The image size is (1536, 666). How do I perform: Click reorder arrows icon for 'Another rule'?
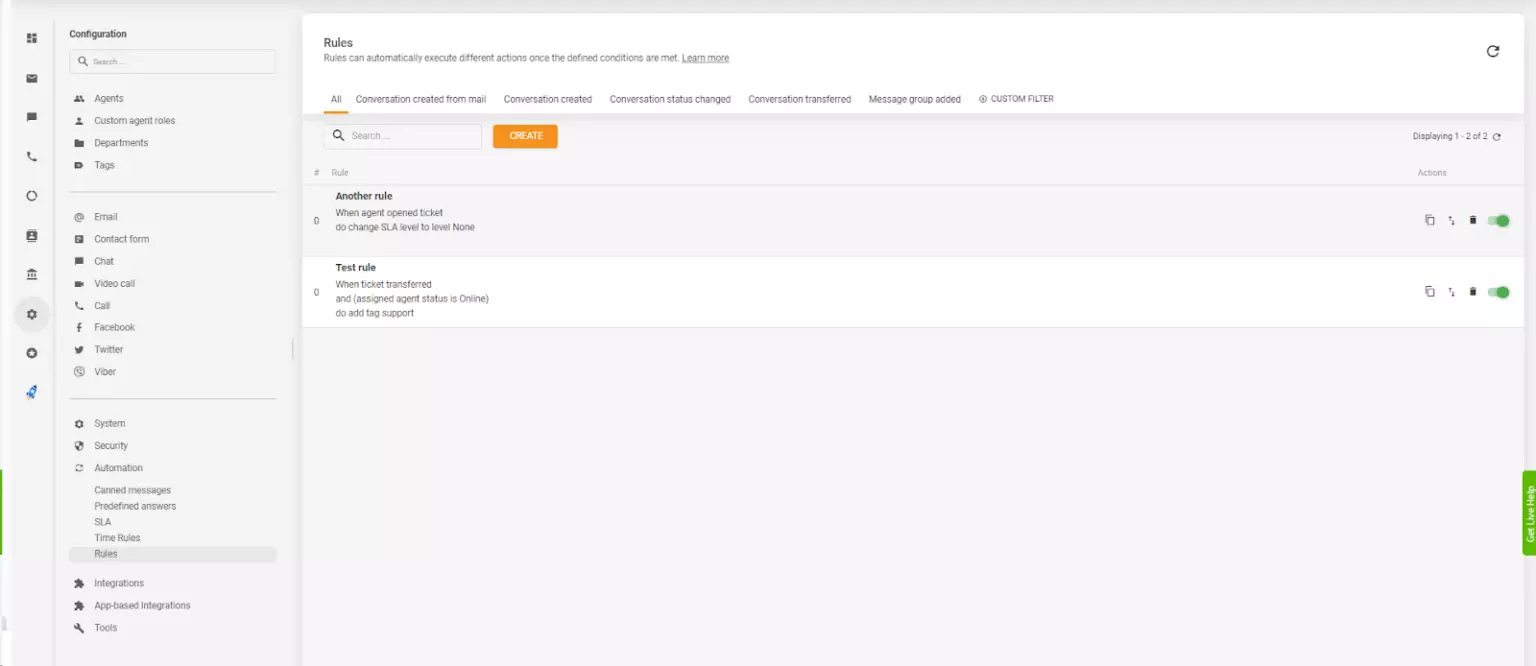click(x=1451, y=220)
